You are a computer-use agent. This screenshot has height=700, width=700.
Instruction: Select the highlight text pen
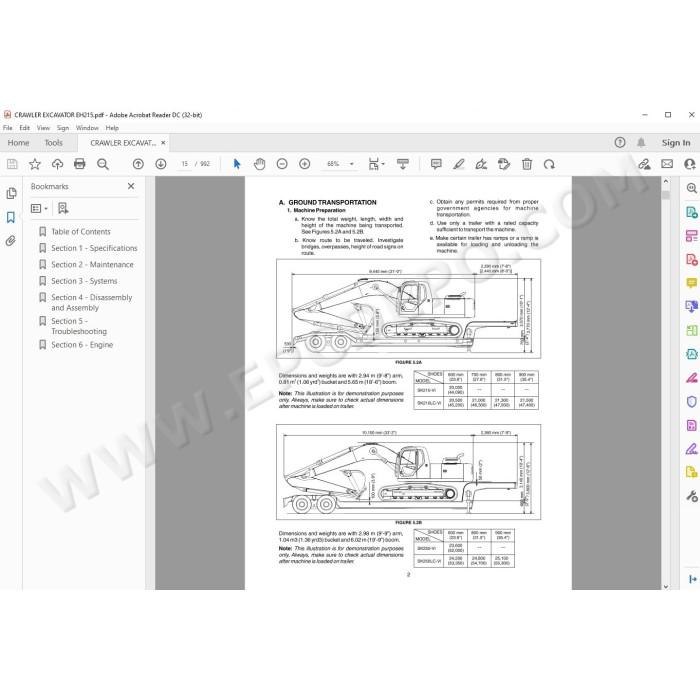tap(458, 164)
